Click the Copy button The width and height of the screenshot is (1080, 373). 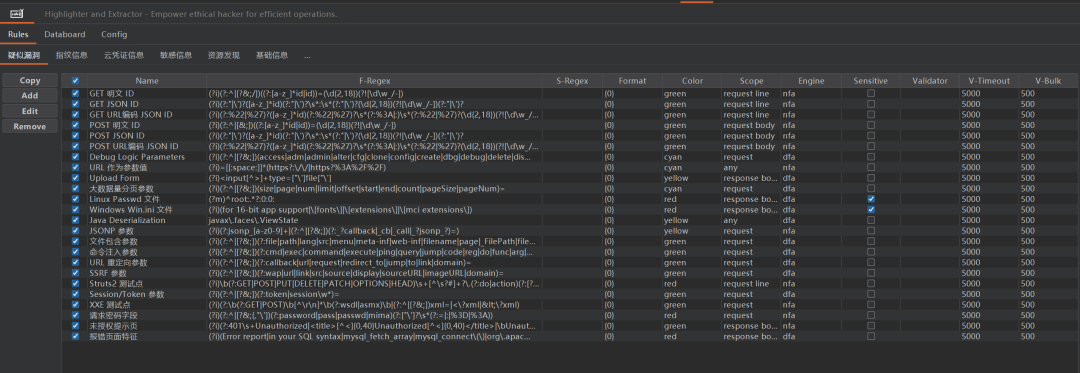[x=30, y=81]
